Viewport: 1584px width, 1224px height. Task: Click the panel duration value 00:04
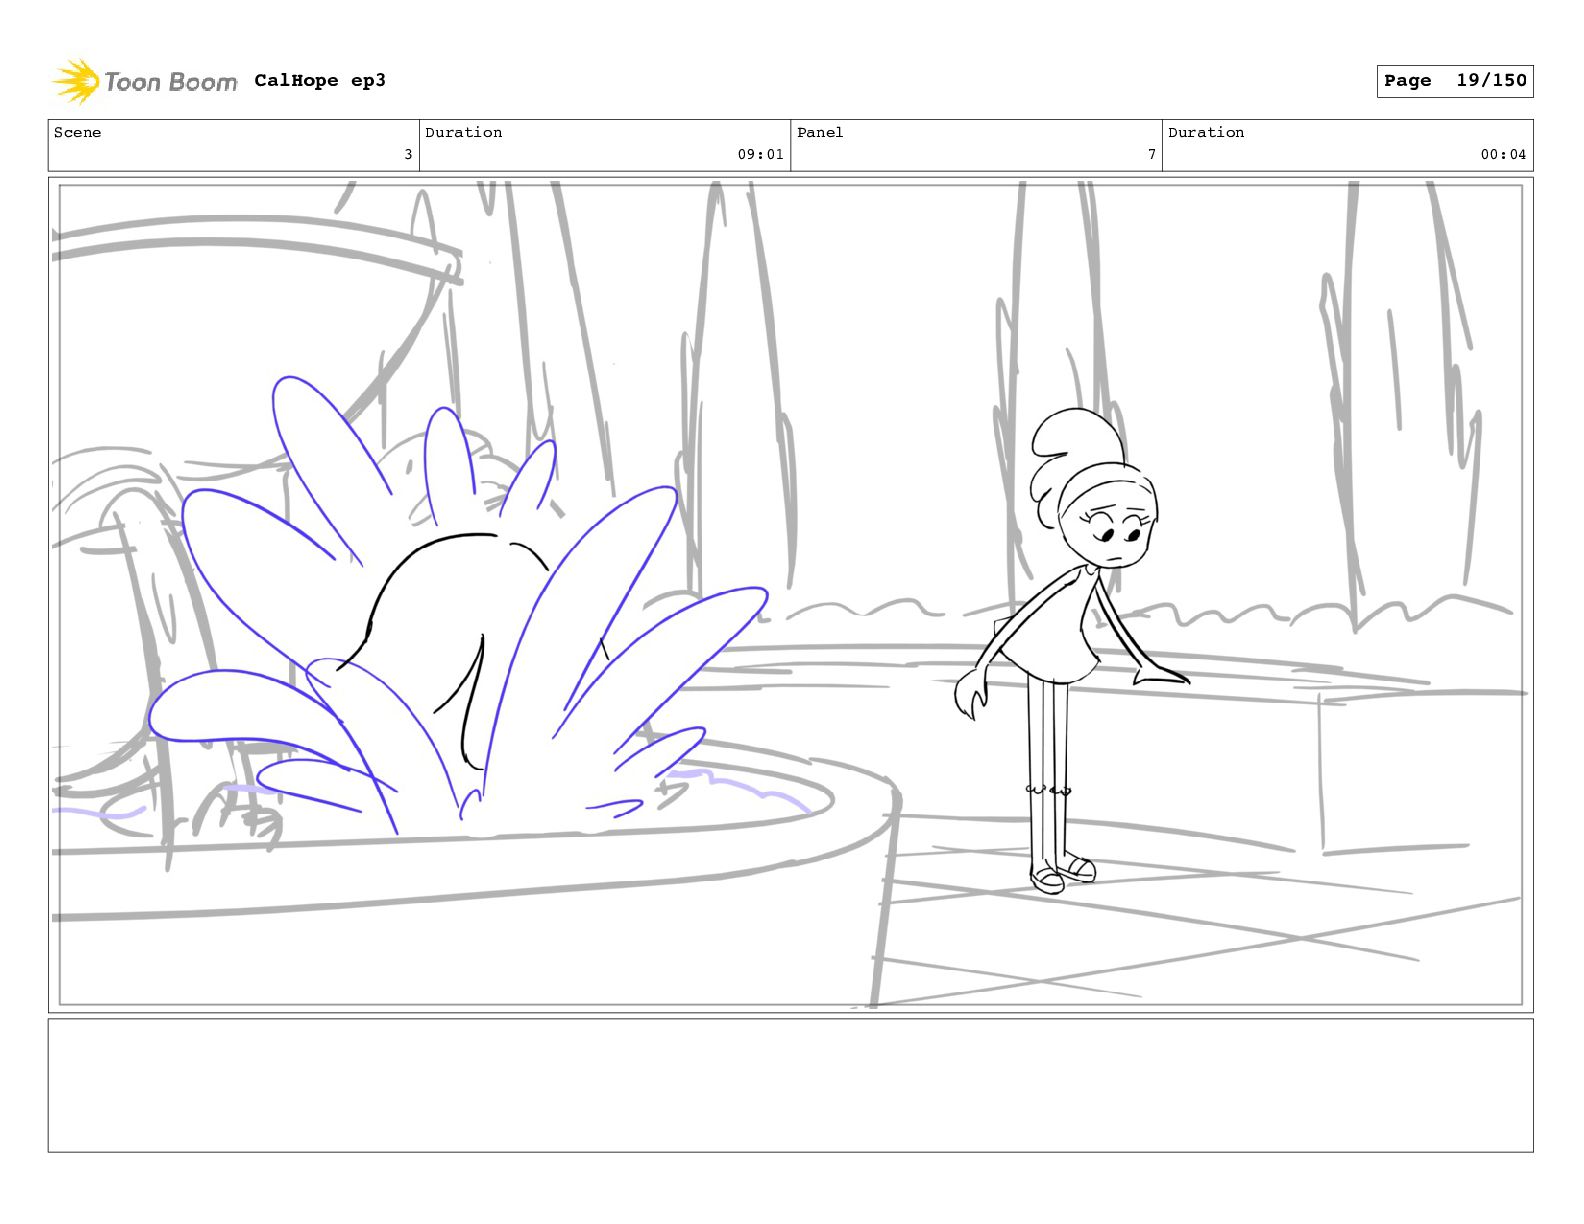click(x=1503, y=154)
